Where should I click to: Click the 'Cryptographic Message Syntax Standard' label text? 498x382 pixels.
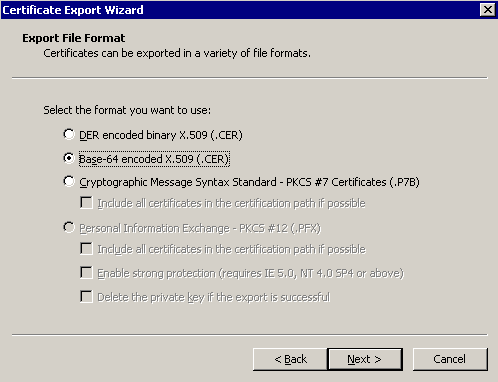point(178,182)
